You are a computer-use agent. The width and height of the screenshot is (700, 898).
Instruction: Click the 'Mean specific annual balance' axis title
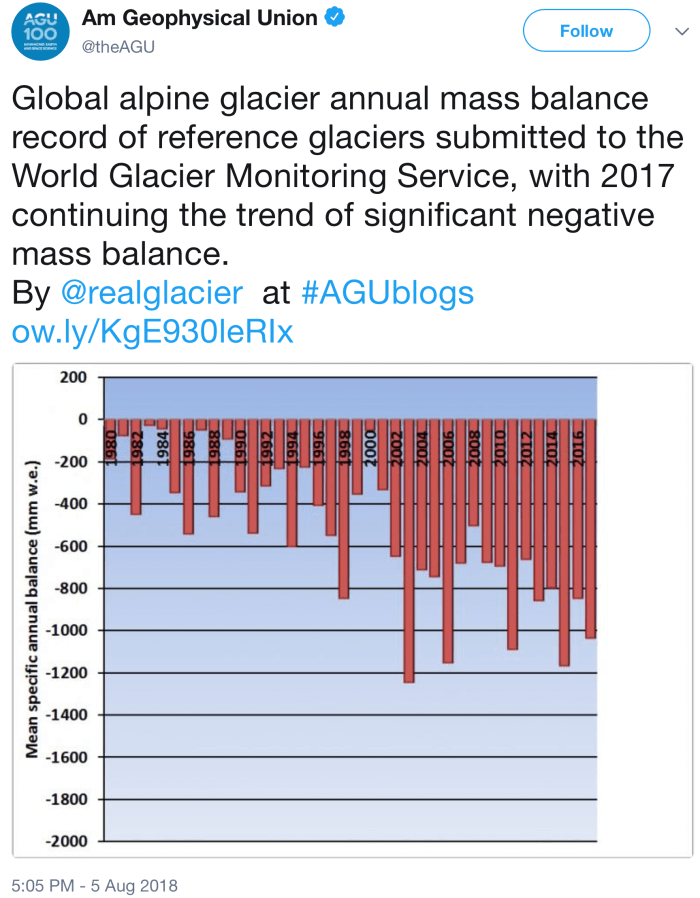coord(33,608)
